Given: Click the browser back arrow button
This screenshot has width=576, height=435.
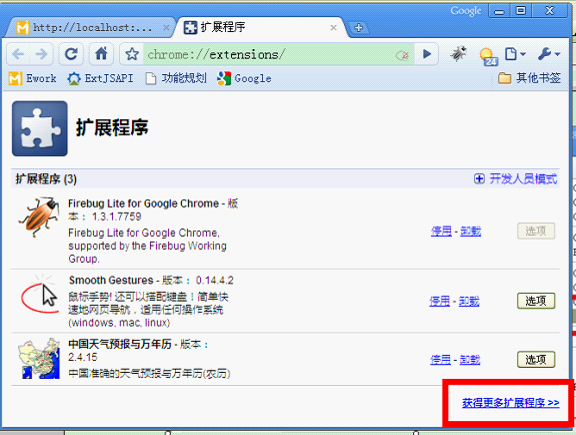Looking at the screenshot, I should click(19, 54).
